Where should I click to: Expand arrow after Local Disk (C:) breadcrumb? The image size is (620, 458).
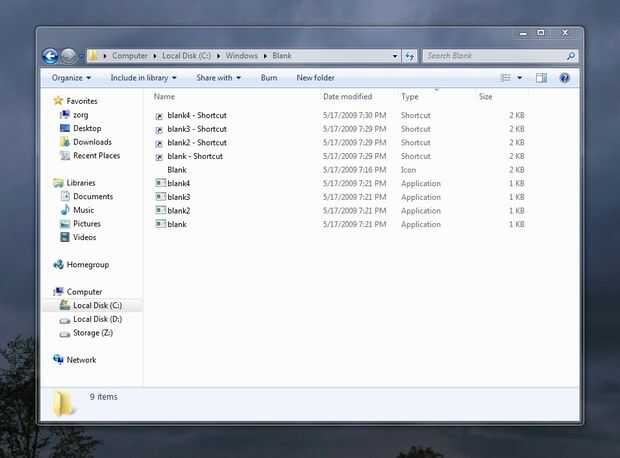(x=218, y=56)
